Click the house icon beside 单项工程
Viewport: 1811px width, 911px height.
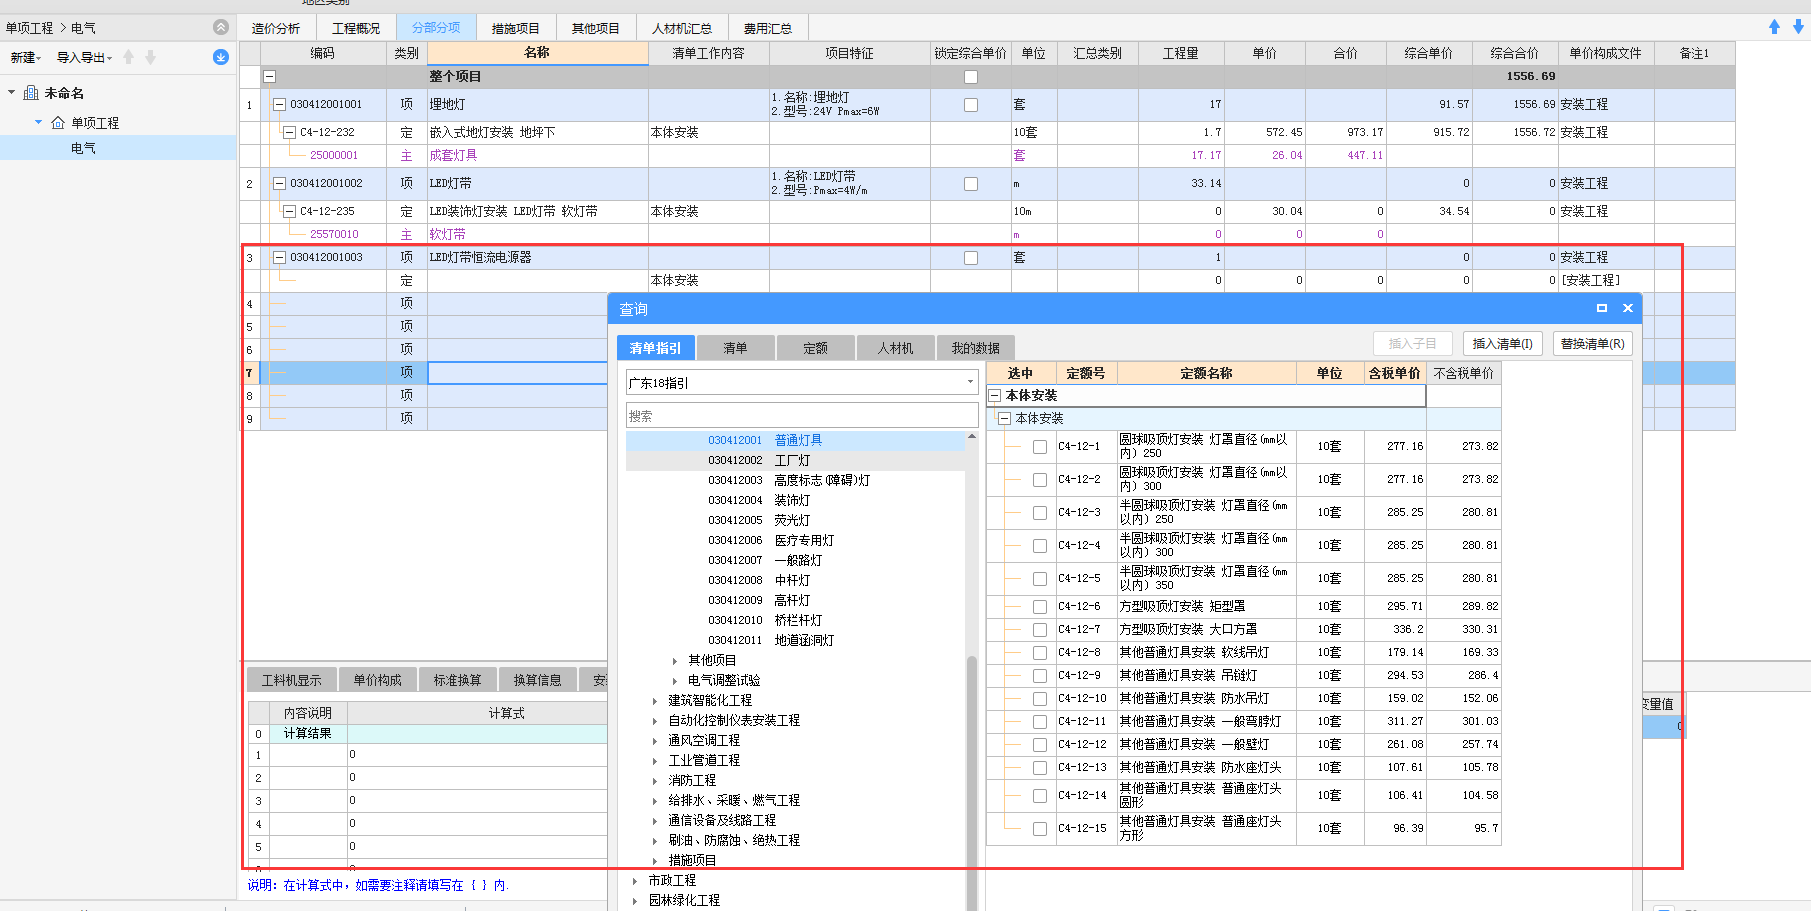tap(58, 122)
